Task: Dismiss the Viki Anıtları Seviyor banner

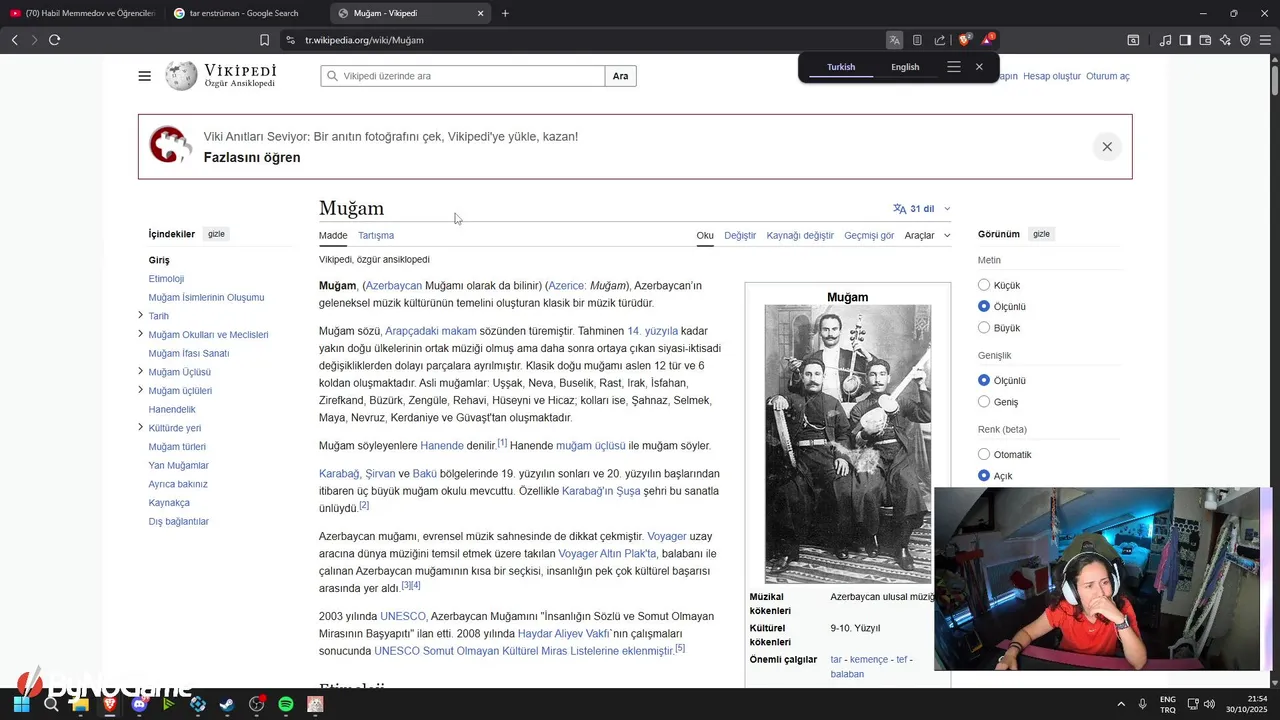Action: pos(1107,147)
